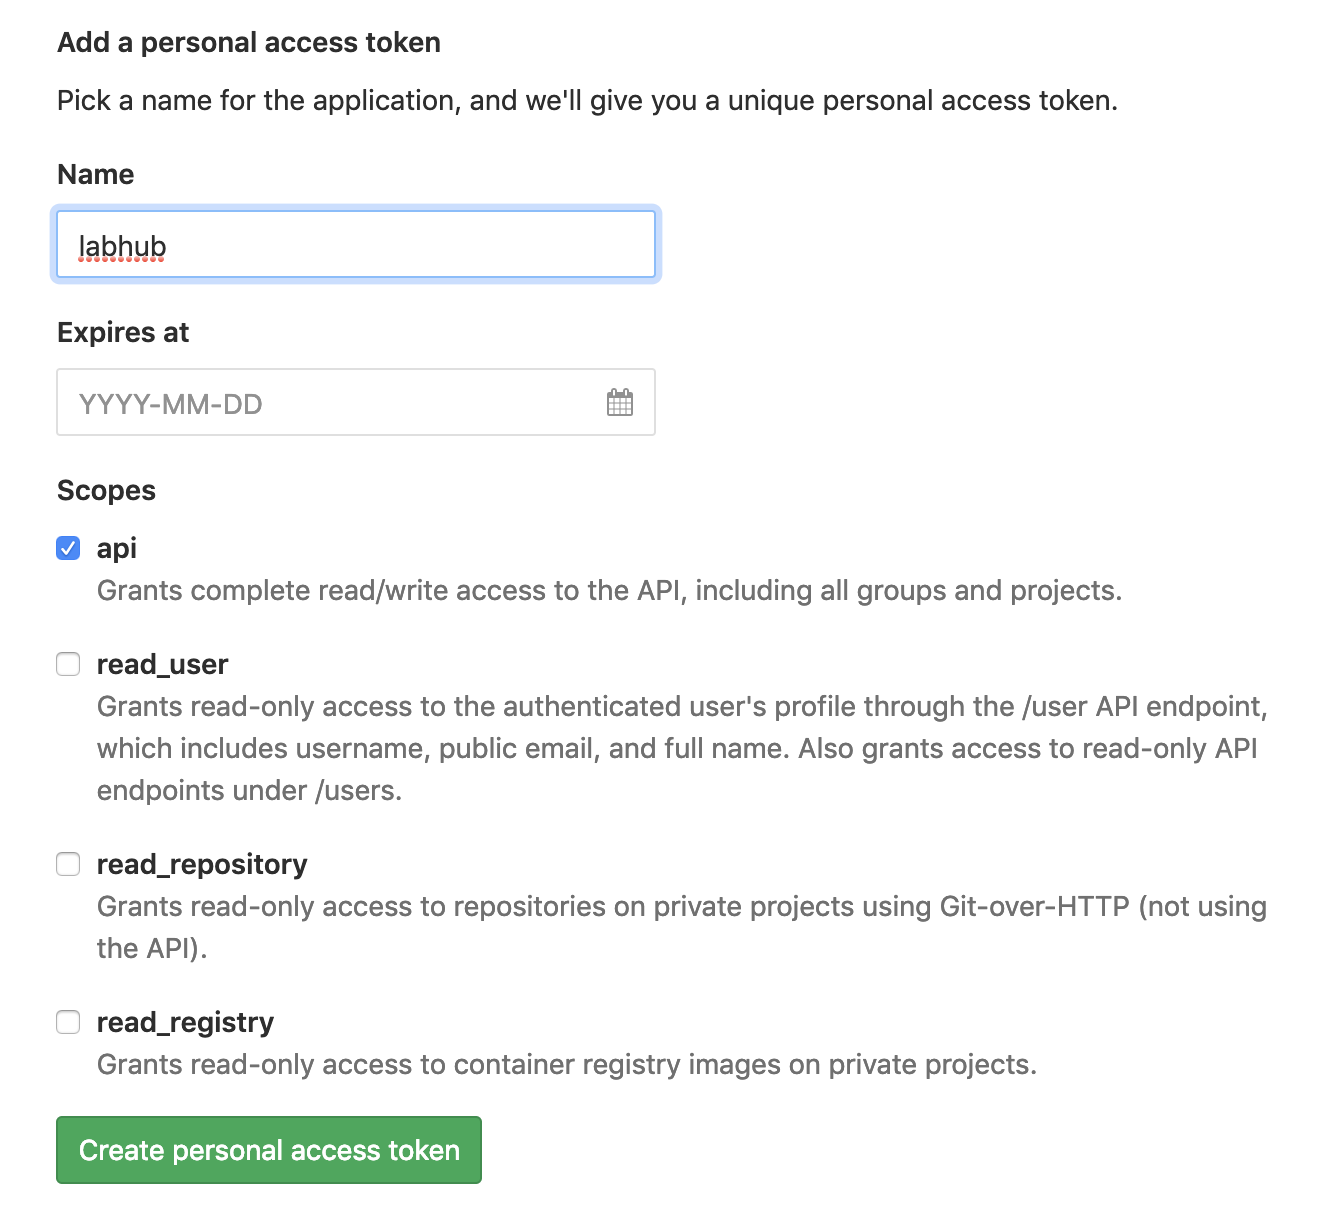
Task: Click the Expires at YYYY-MM-DD field
Action: click(x=330, y=403)
